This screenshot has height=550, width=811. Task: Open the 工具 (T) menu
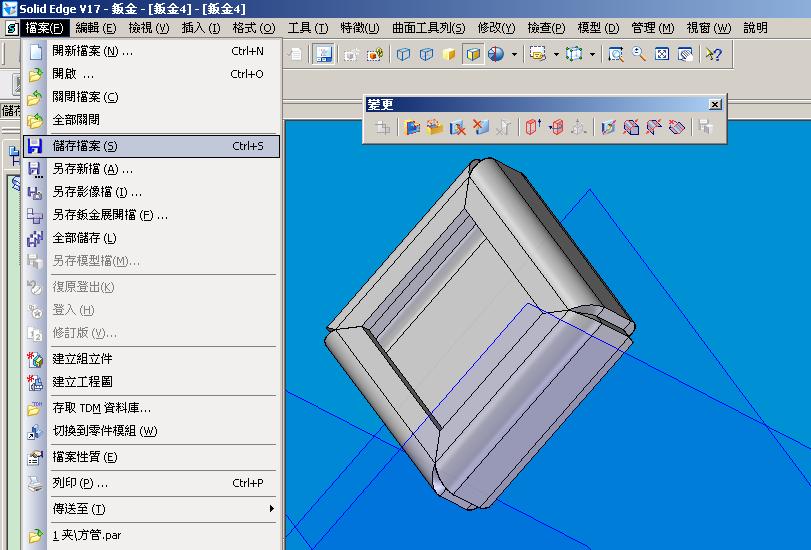308,28
